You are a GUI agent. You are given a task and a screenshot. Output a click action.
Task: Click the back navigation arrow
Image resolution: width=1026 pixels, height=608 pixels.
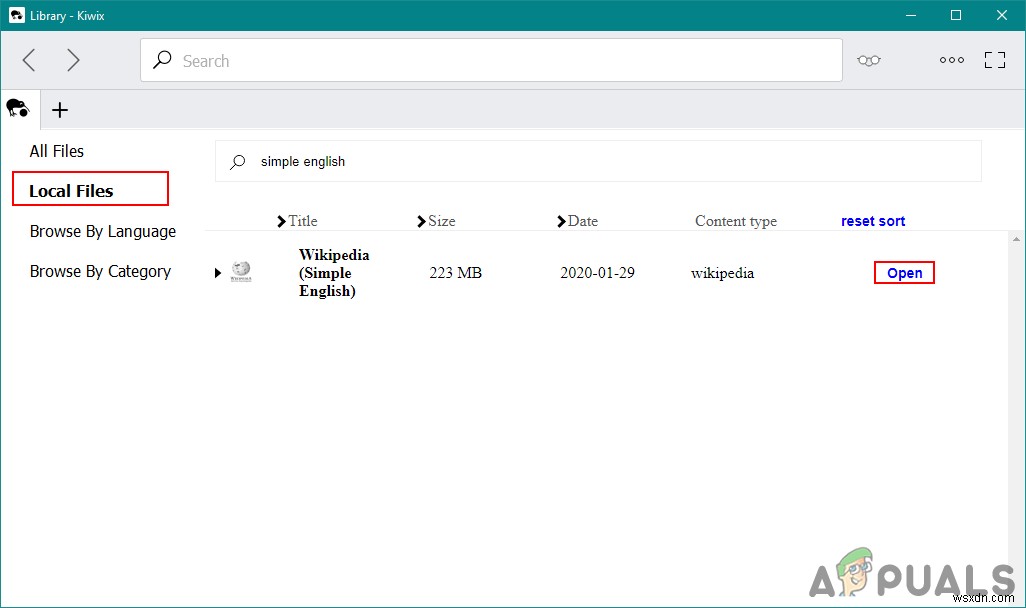pyautogui.click(x=28, y=60)
